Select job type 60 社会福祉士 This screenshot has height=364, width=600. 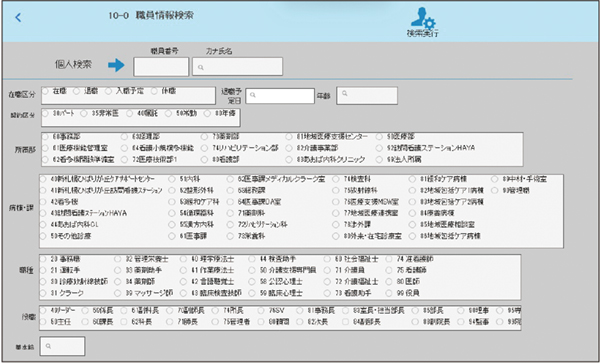327,259
